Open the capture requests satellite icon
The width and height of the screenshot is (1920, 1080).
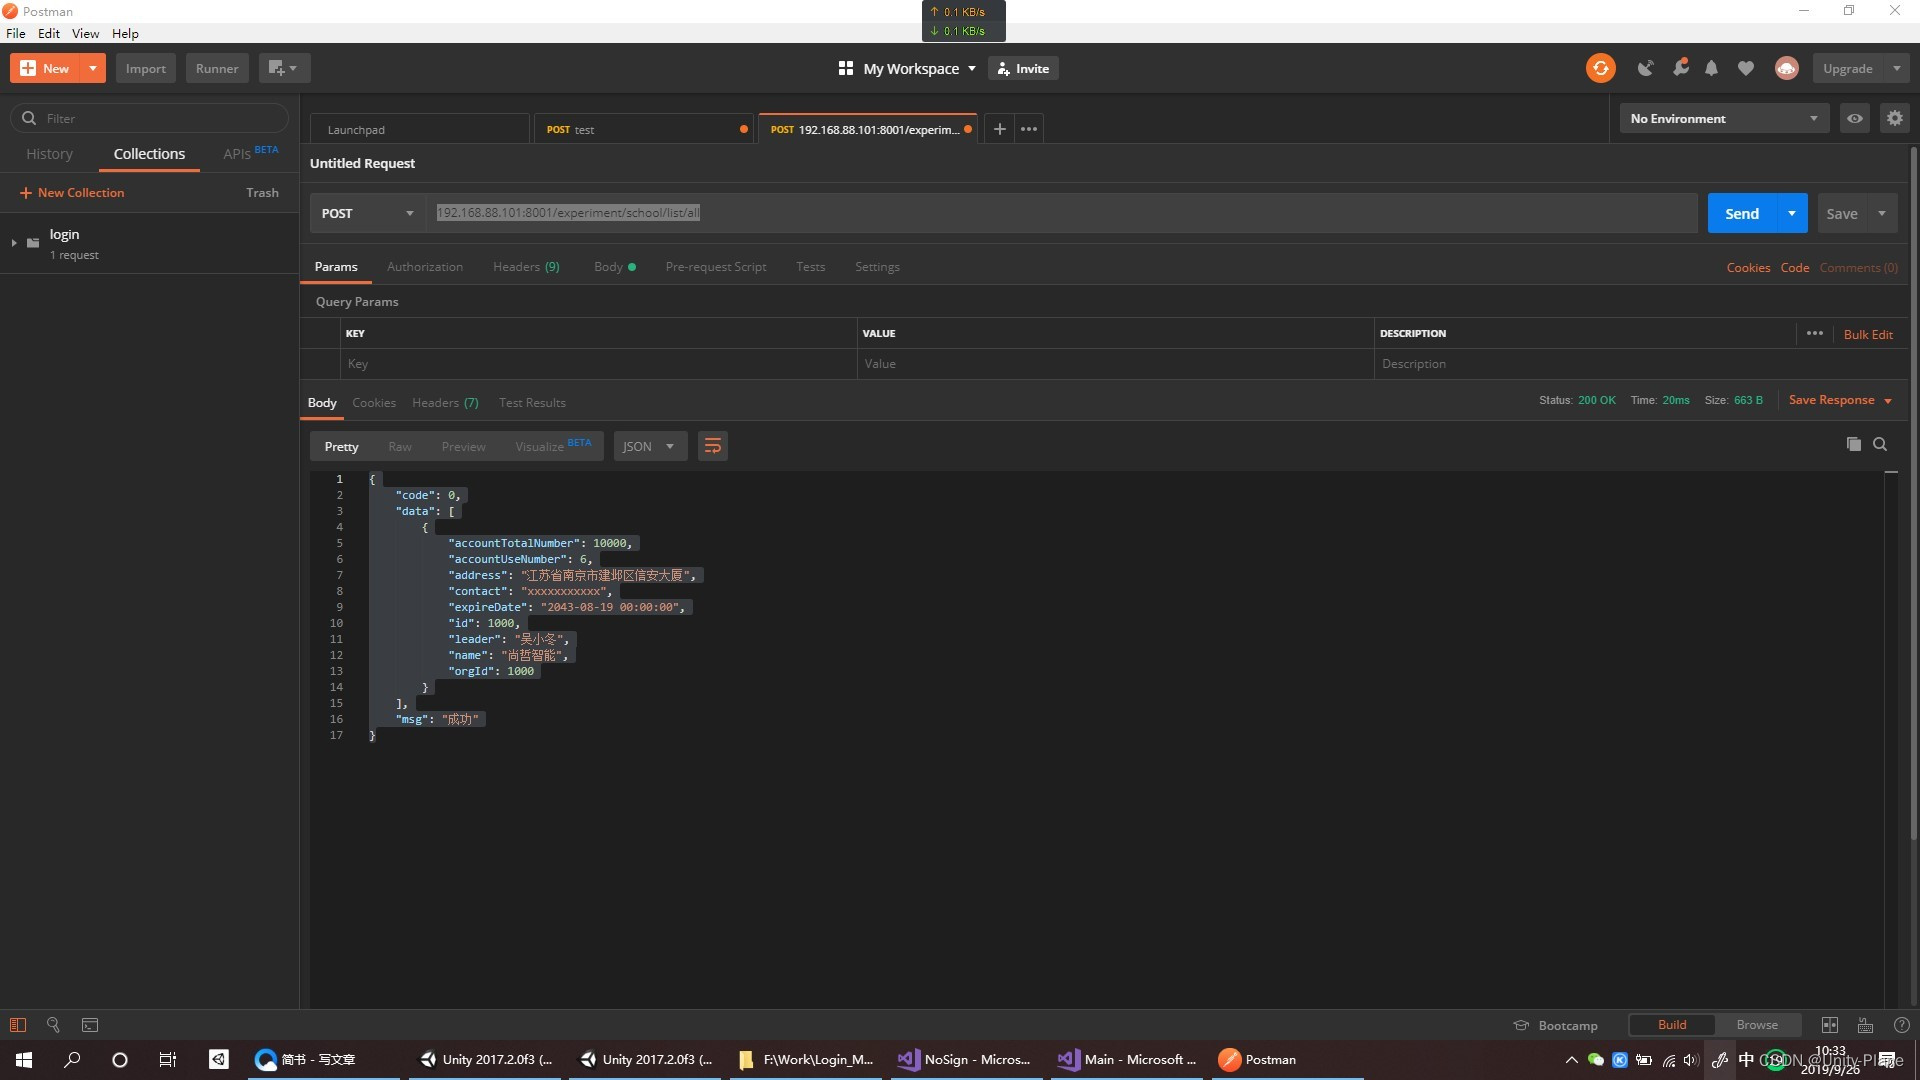point(1645,68)
